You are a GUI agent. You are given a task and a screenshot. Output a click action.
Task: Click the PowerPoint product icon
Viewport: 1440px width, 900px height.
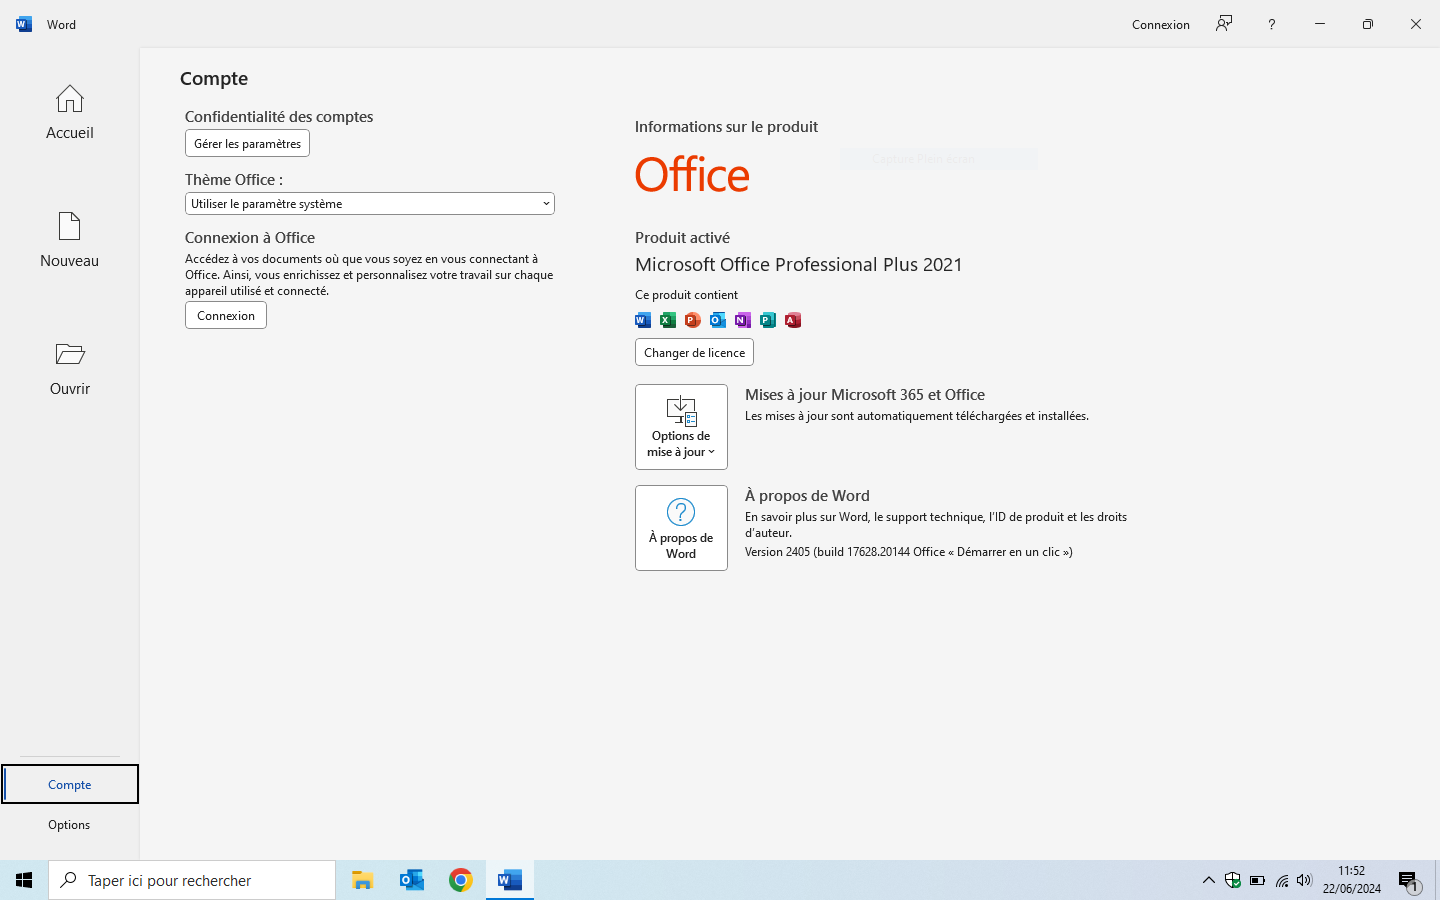pyautogui.click(x=693, y=320)
